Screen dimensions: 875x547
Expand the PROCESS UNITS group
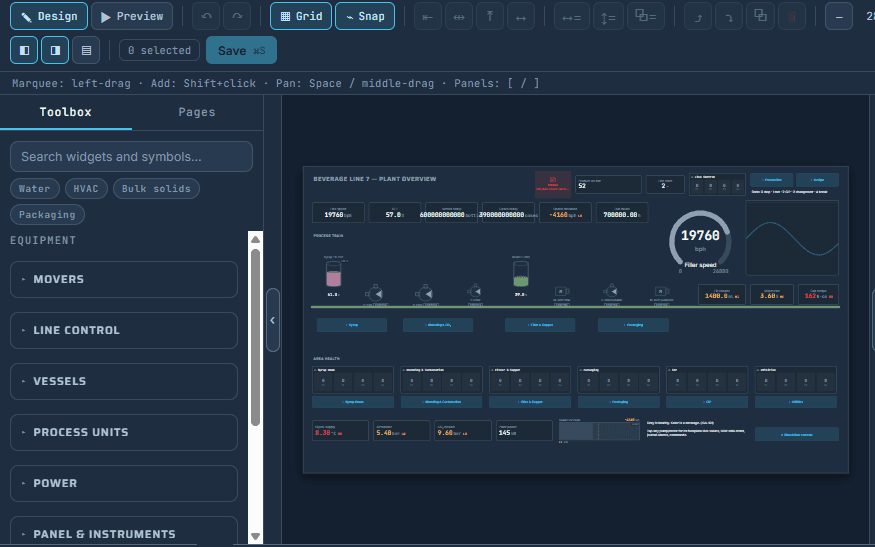(124, 432)
